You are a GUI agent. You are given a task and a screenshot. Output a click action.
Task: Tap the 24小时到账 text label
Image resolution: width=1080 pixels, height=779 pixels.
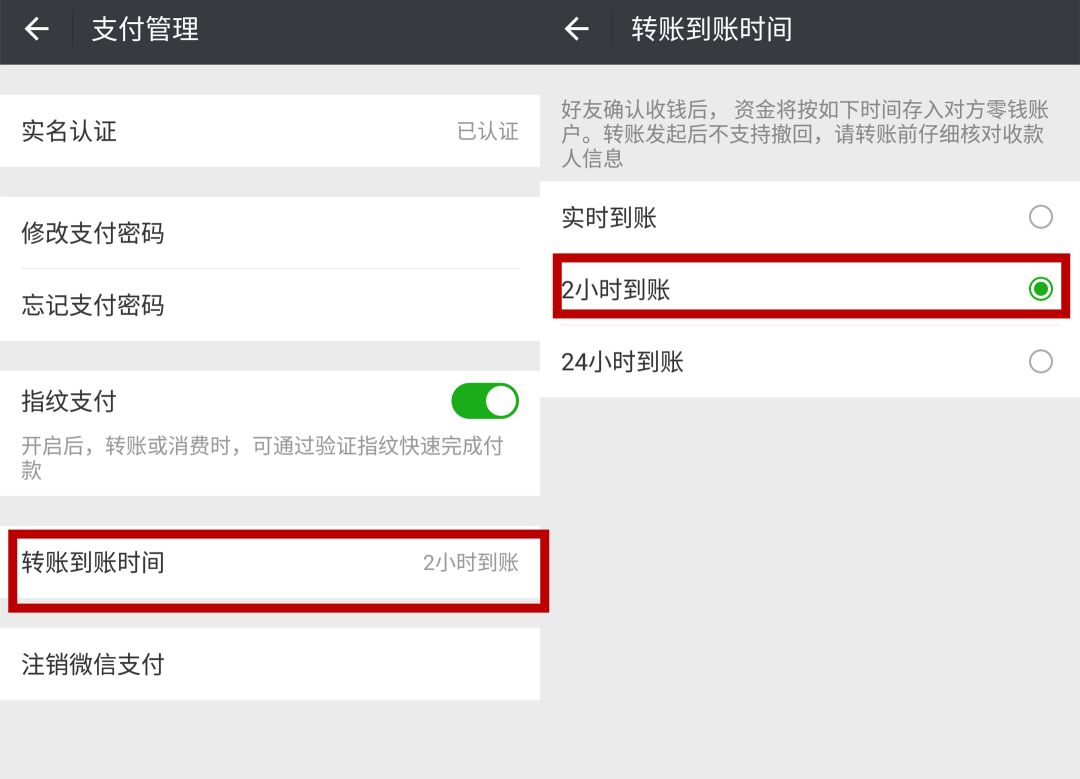point(622,362)
